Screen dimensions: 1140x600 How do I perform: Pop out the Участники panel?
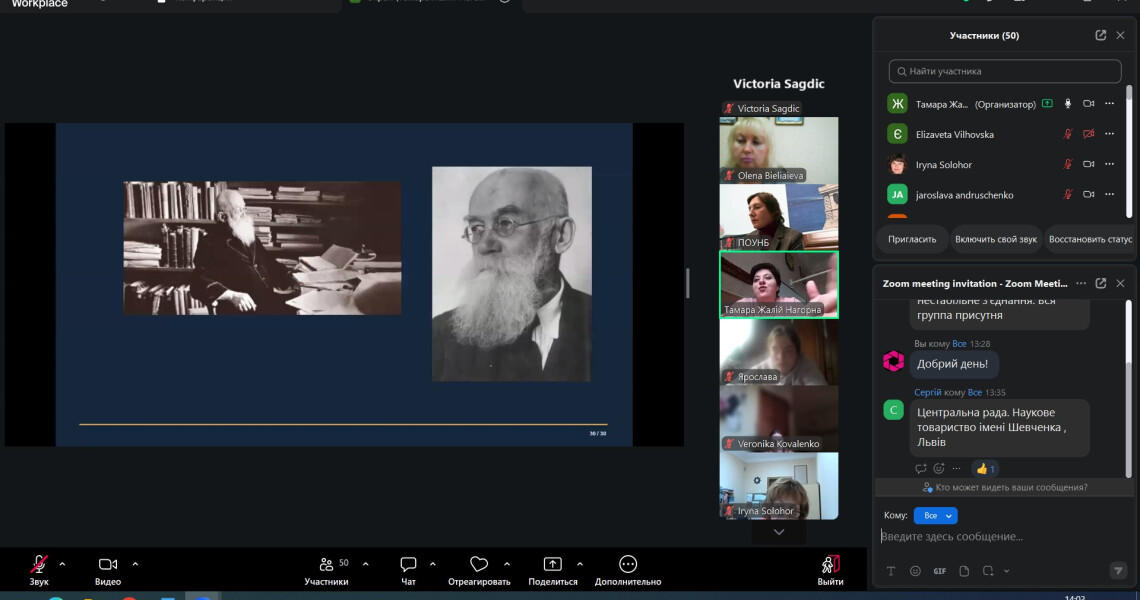(1101, 36)
